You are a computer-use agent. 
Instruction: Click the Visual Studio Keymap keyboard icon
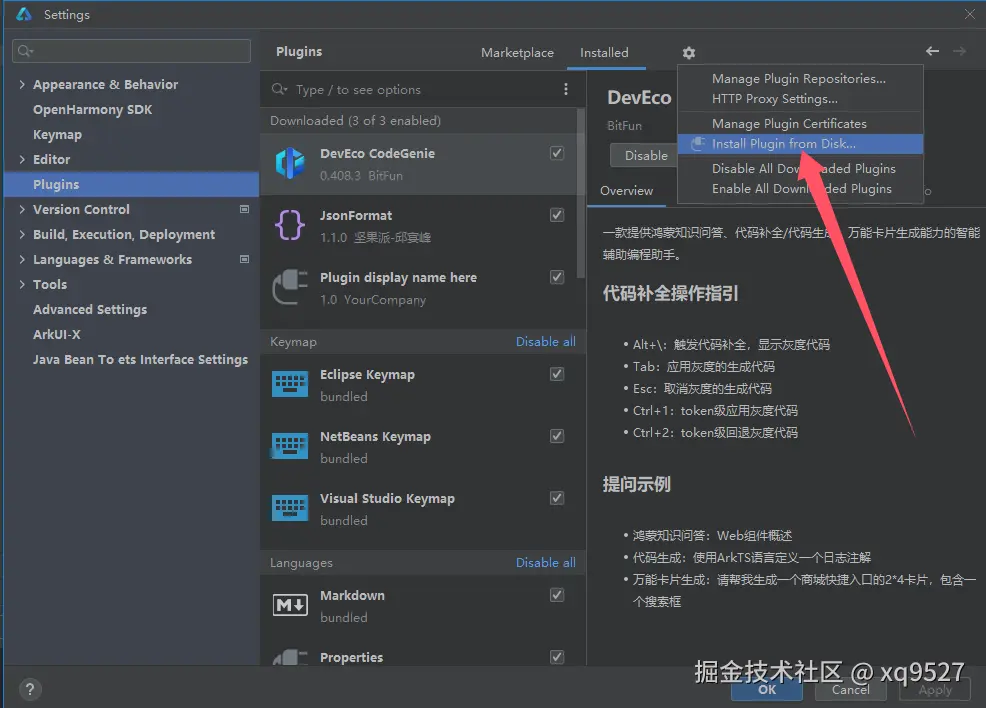(x=290, y=508)
